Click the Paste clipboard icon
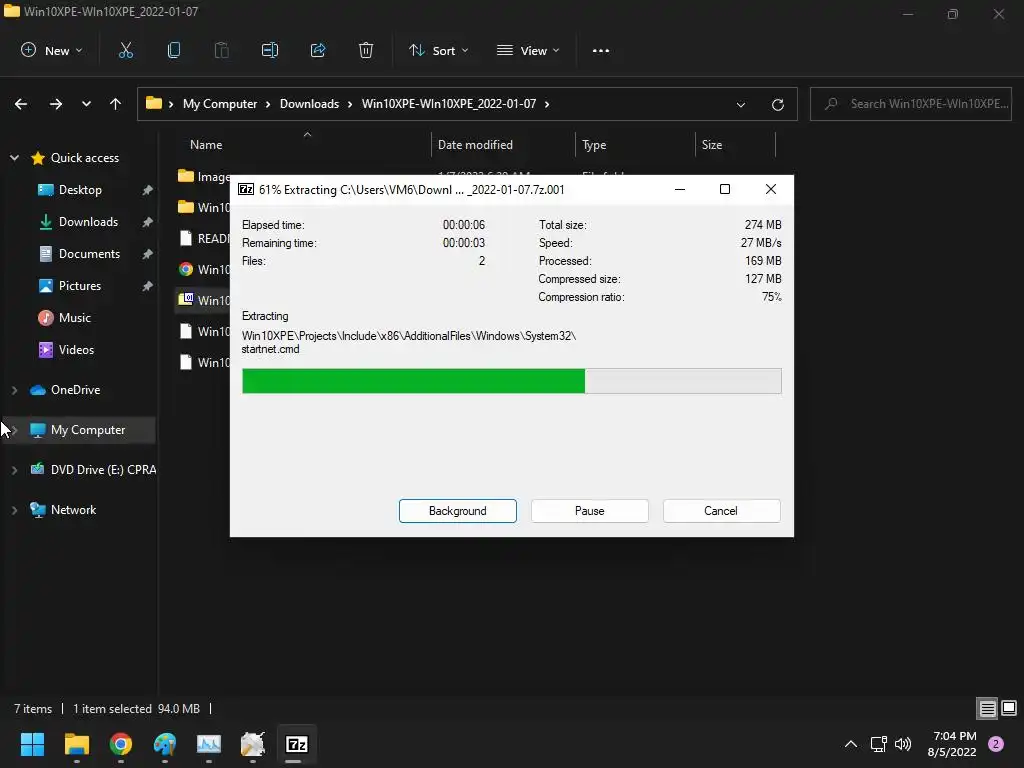Screen dimensions: 1024x768 221,50
